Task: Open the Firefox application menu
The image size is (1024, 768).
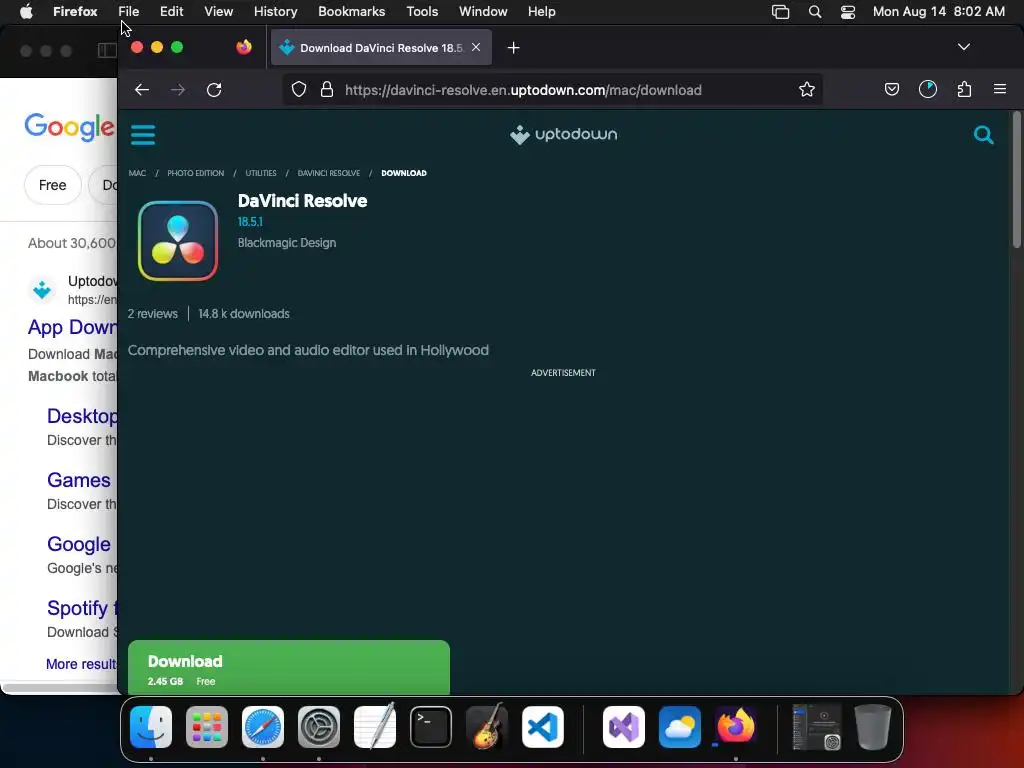Action: pyautogui.click(x=999, y=89)
